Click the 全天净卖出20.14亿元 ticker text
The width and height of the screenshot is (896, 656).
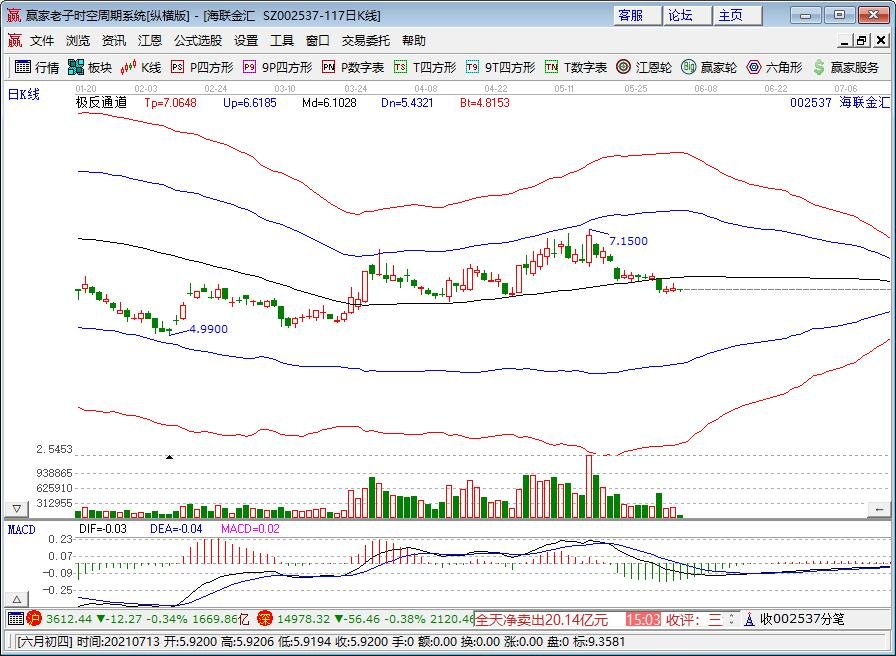[x=541, y=619]
